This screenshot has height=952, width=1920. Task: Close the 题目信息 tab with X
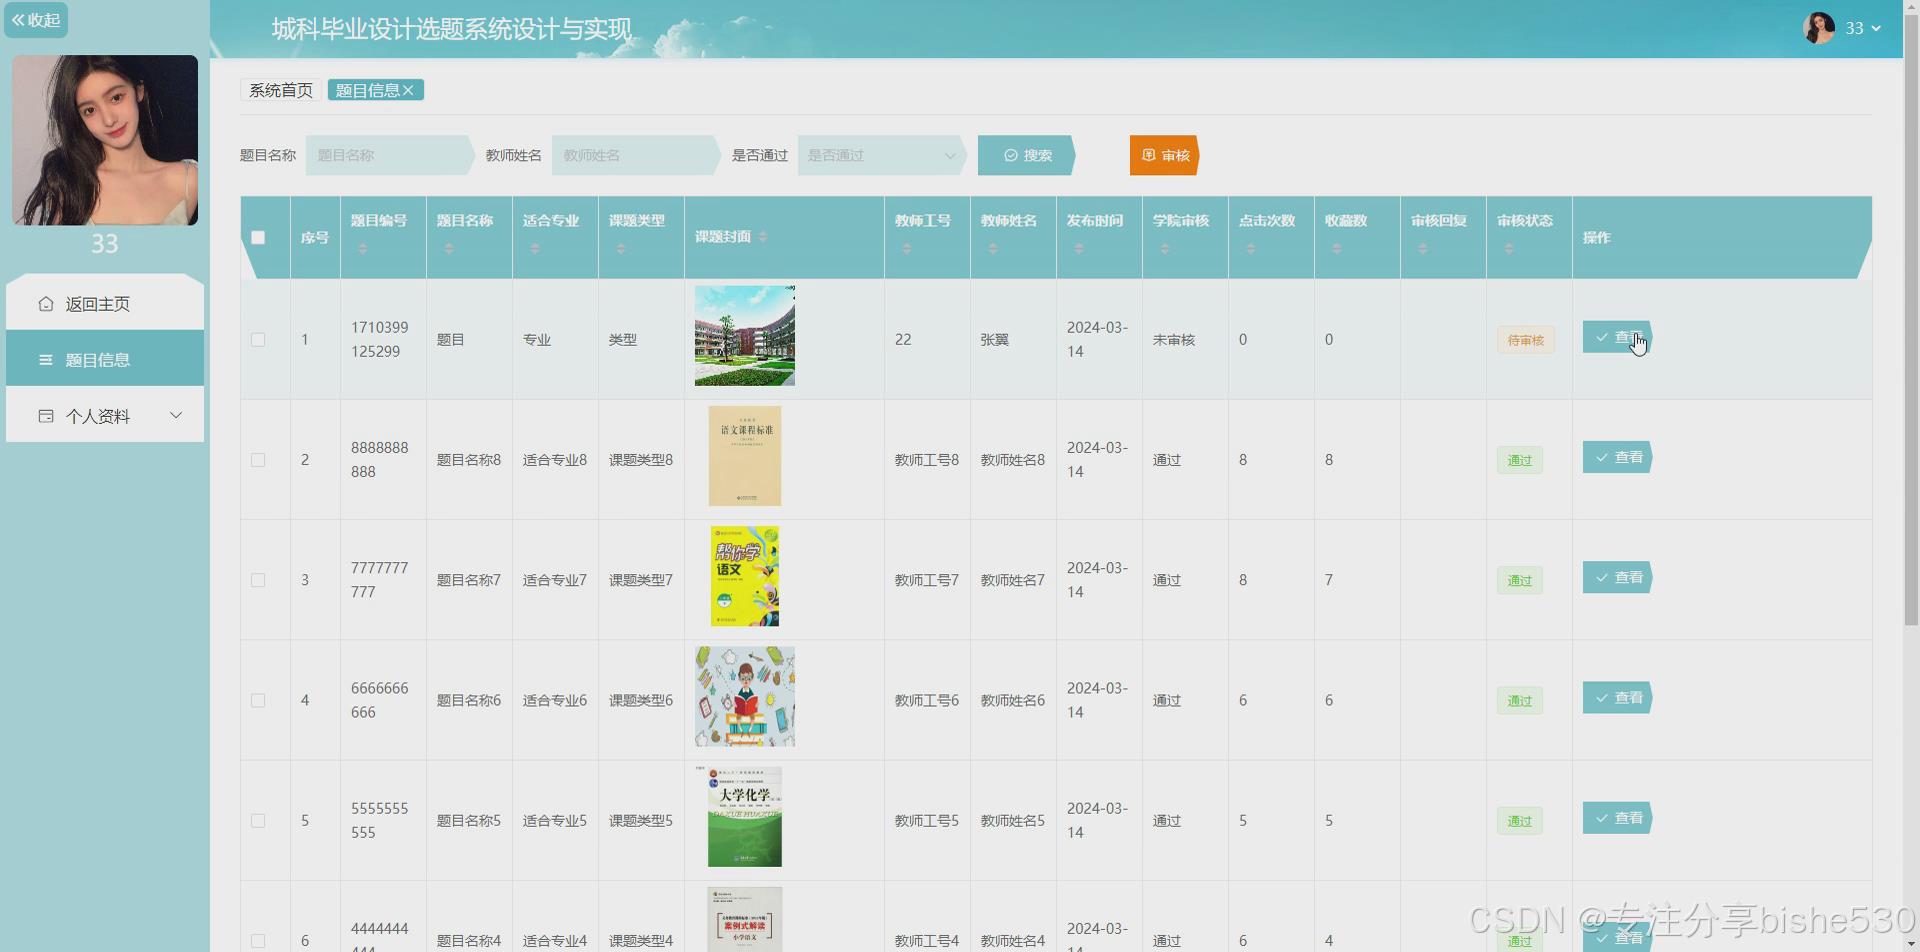[x=408, y=90]
